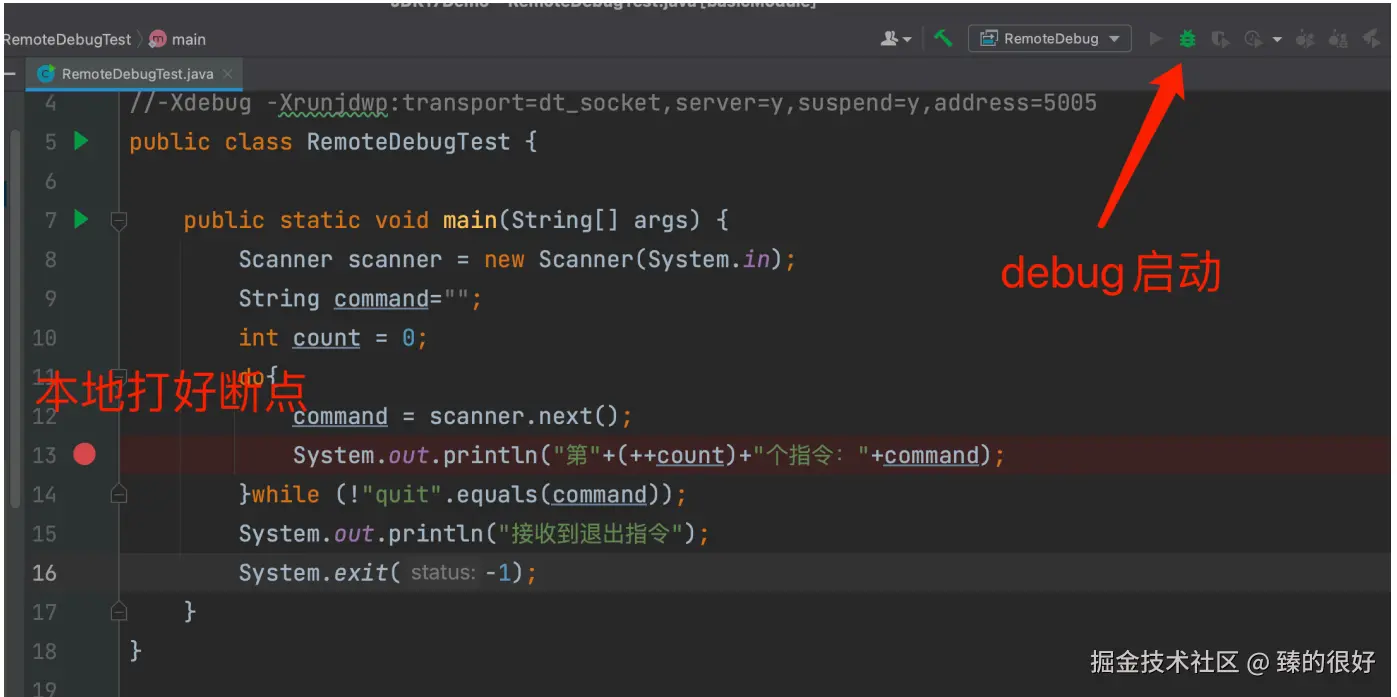1397x697 pixels.
Task: Click the main breadcrumb item
Action: click(188, 39)
